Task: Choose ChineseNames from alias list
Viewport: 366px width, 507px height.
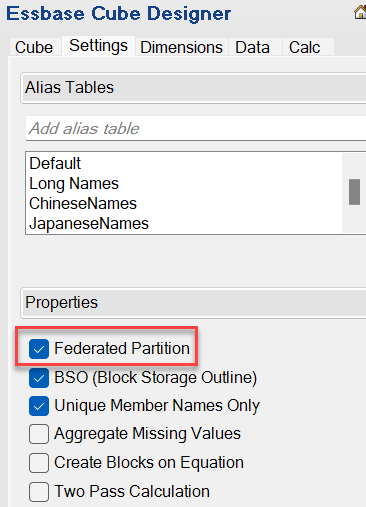Action: pos(83,203)
